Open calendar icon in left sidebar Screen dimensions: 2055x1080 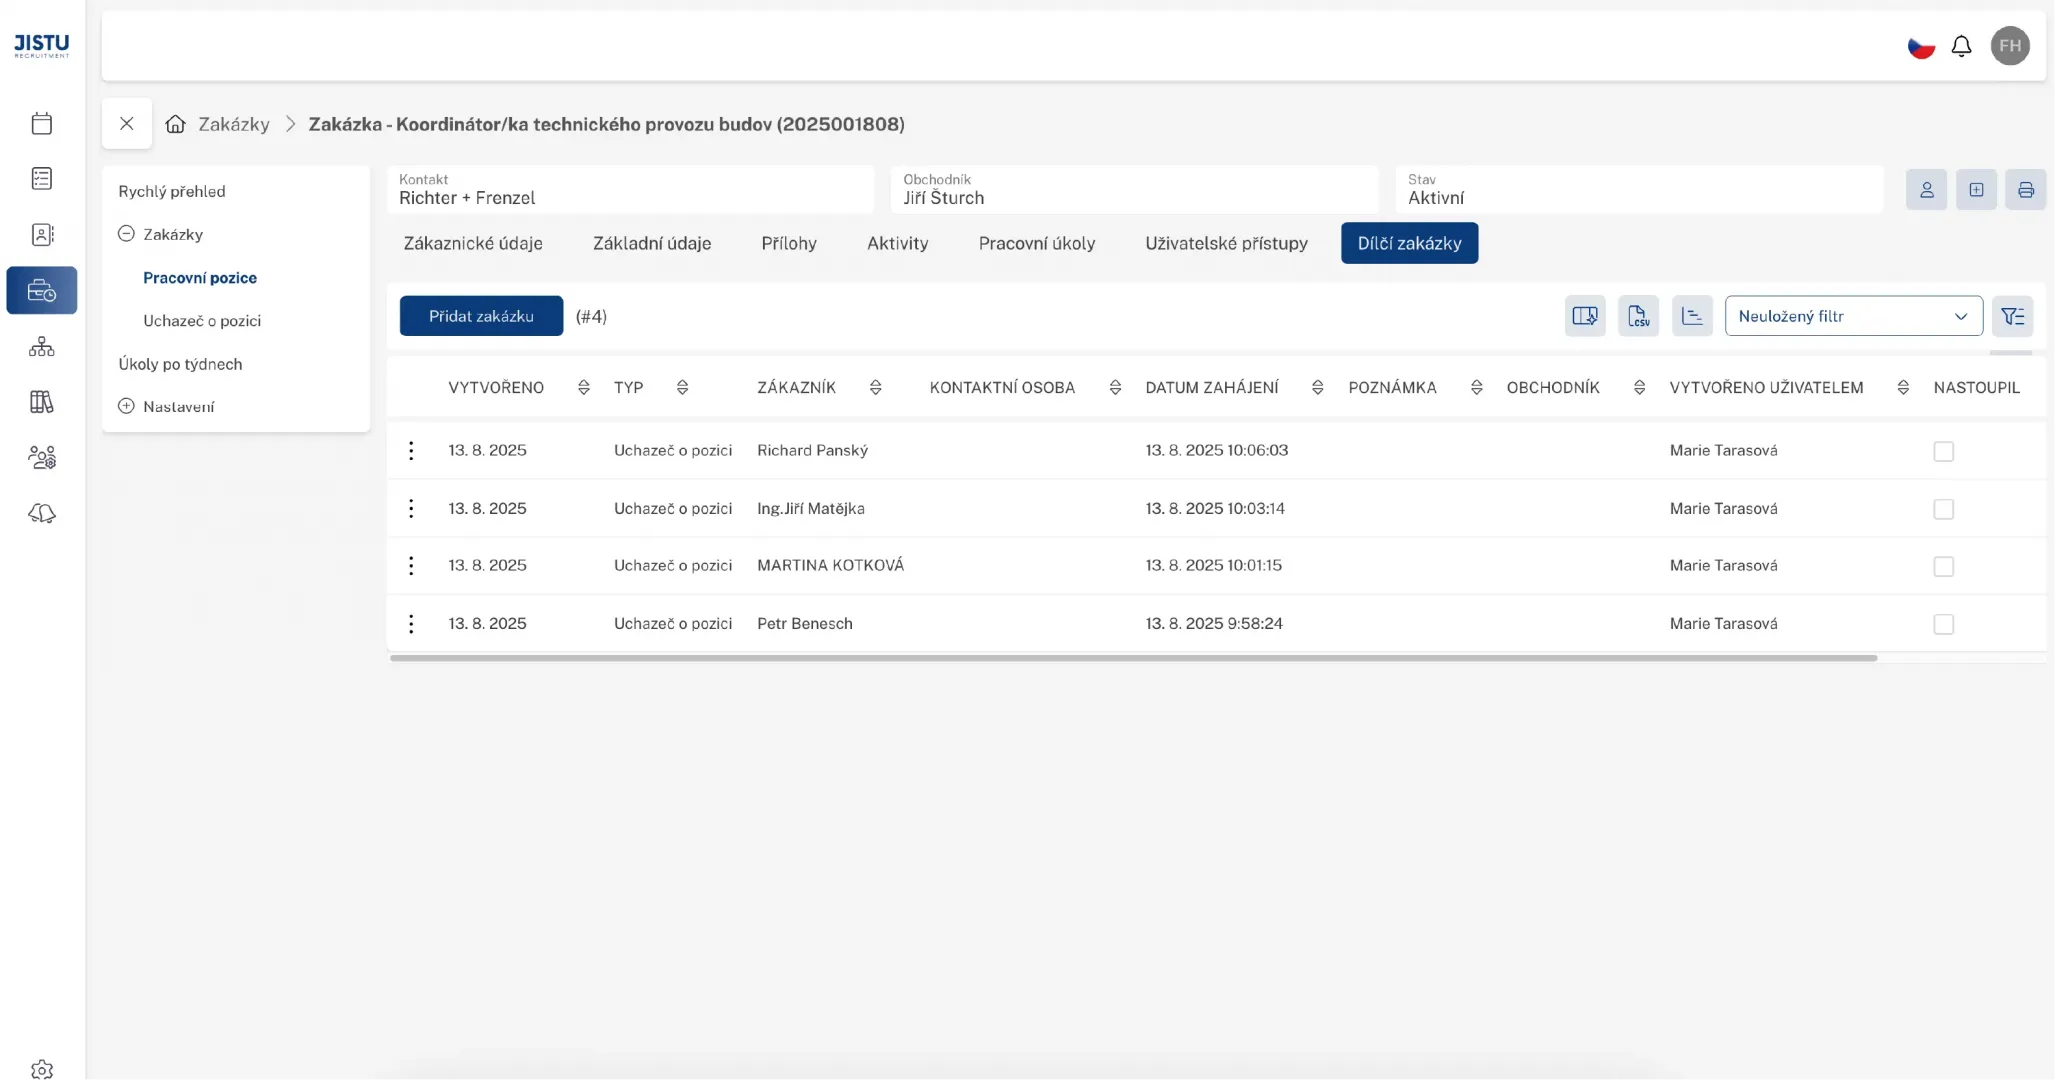pyautogui.click(x=42, y=124)
